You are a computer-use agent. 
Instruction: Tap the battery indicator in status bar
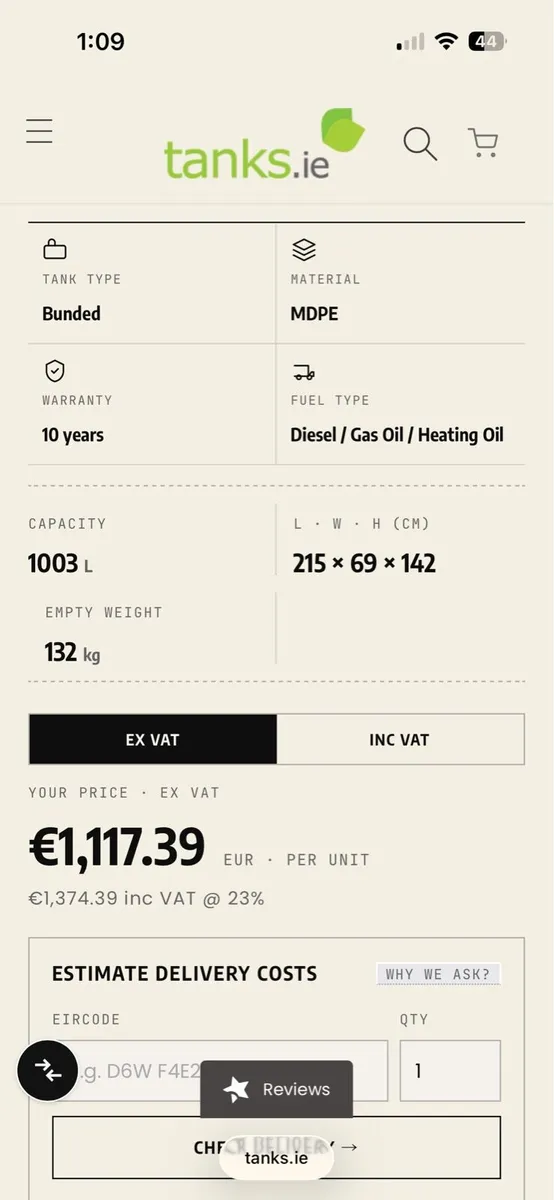point(489,42)
